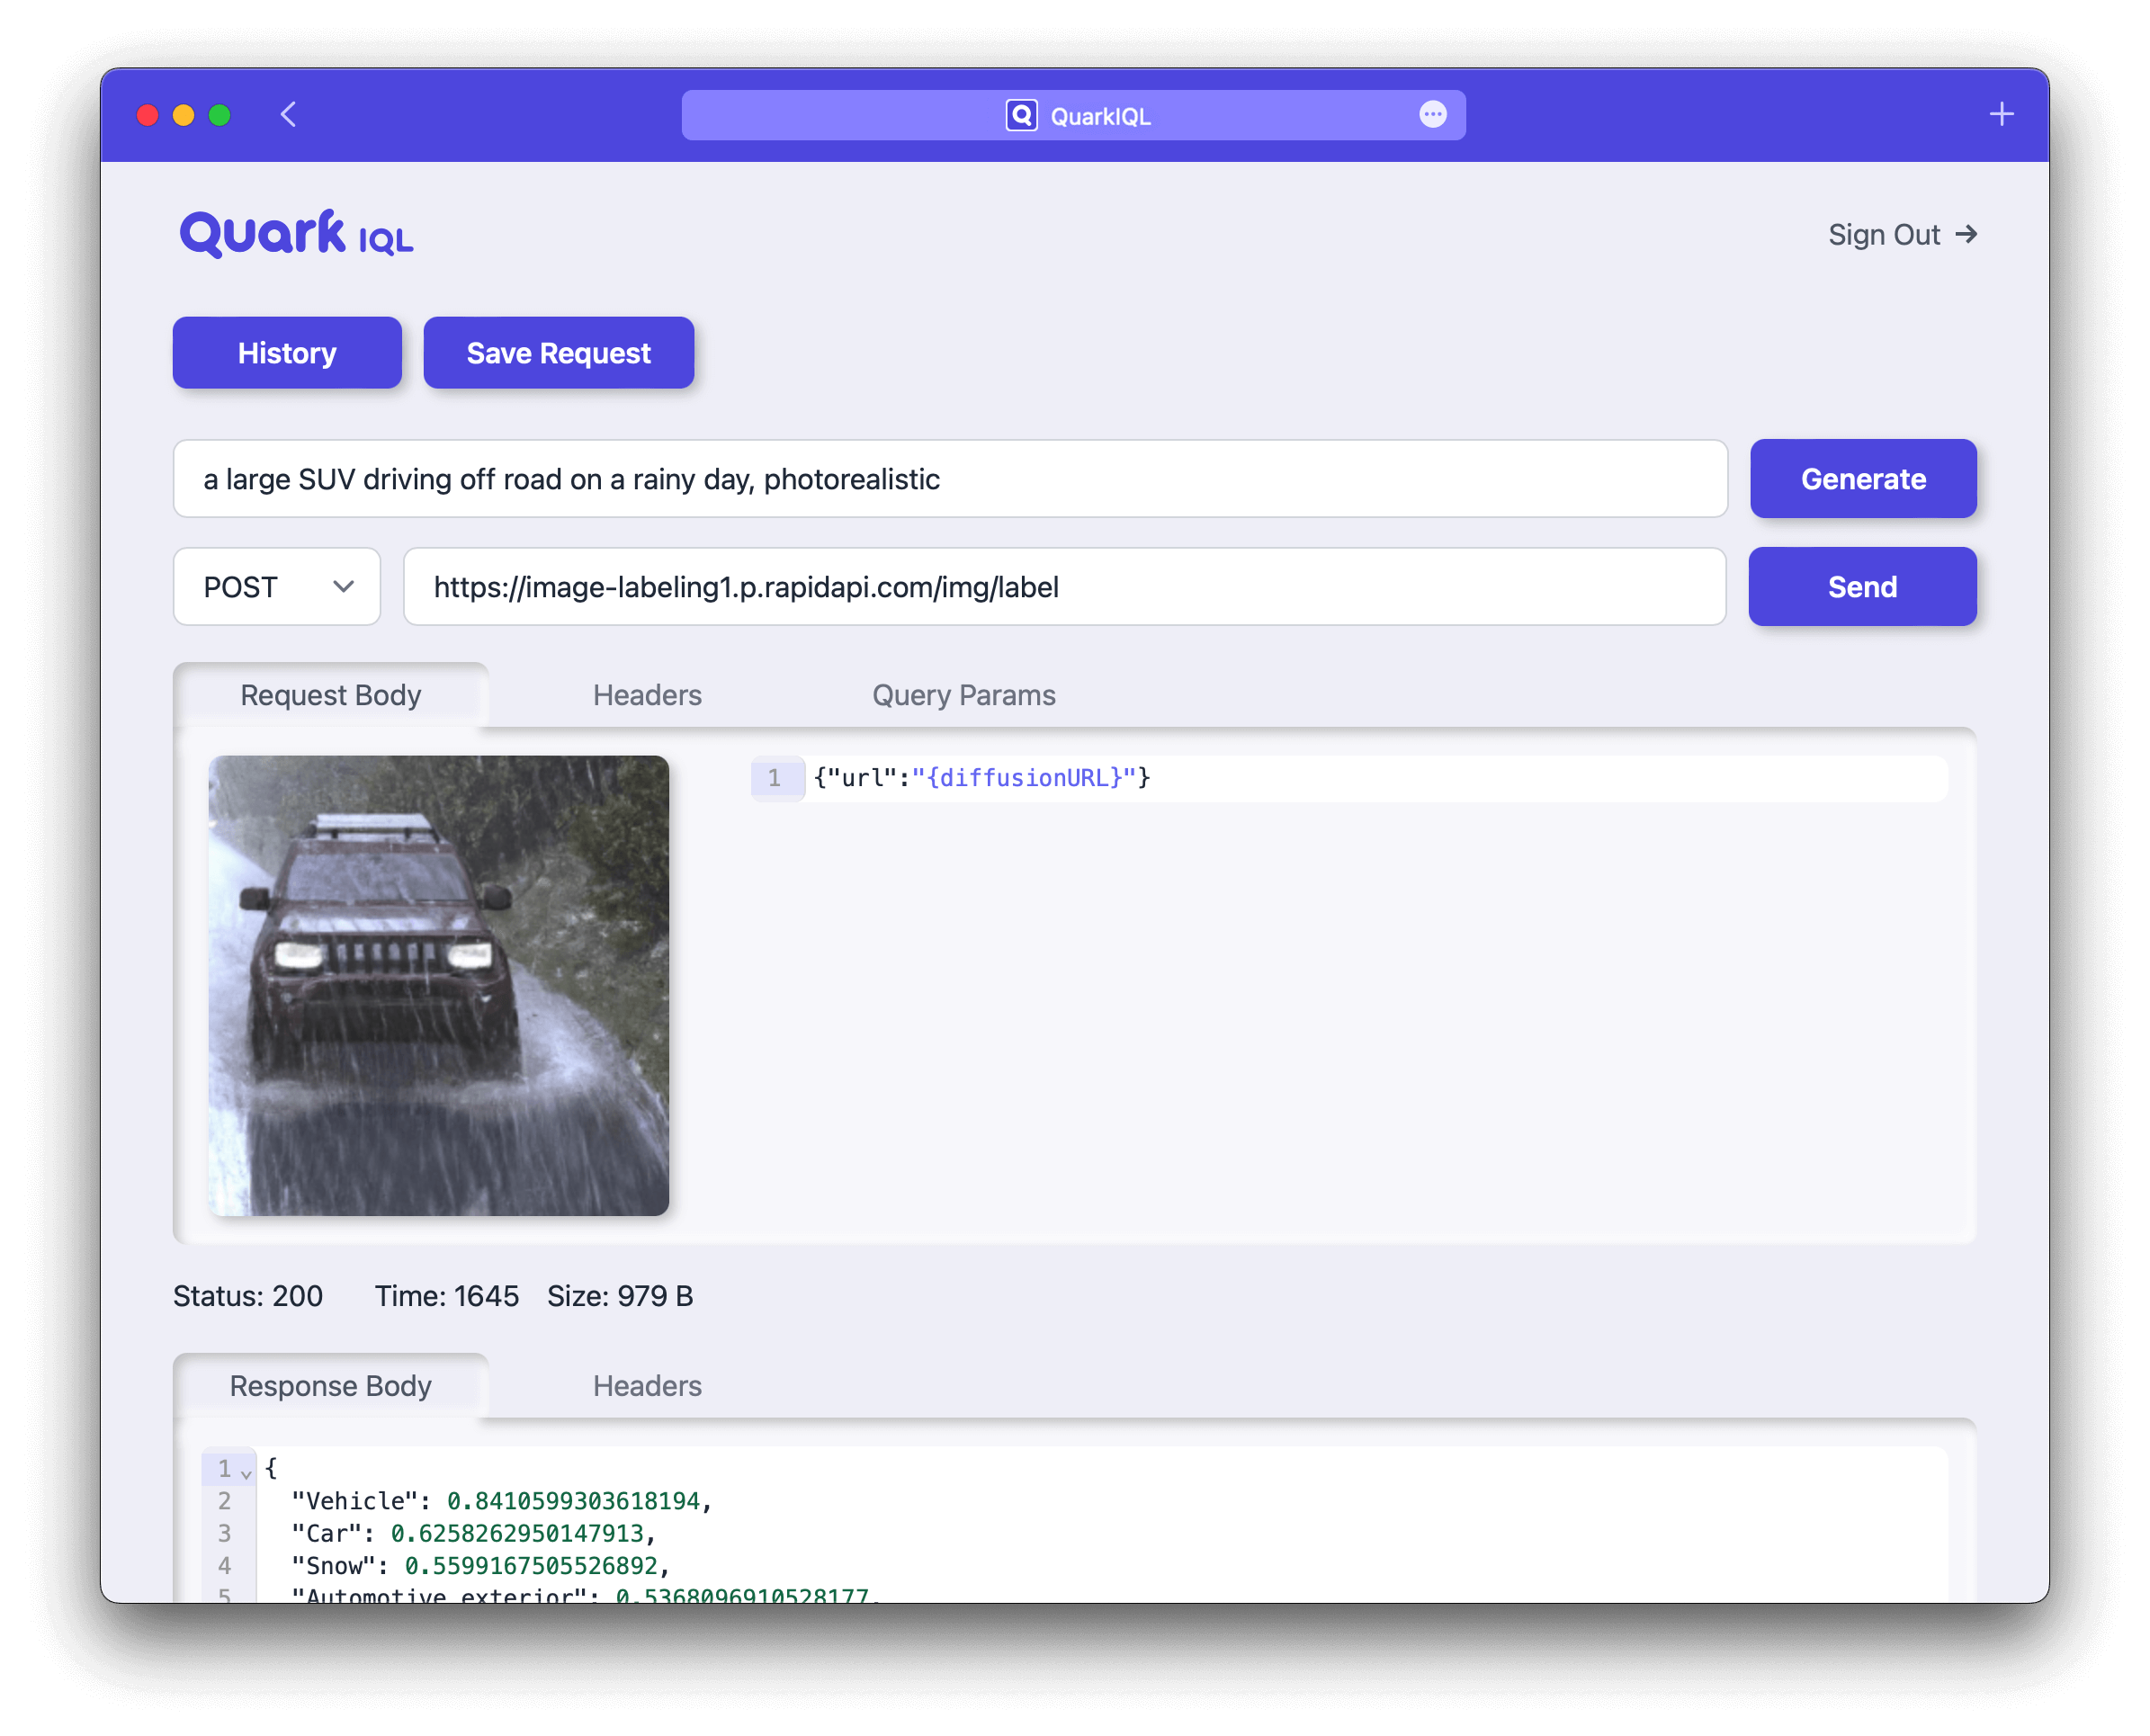Click the green fullscreen window button
The width and height of the screenshot is (2150, 1736).
(x=220, y=116)
